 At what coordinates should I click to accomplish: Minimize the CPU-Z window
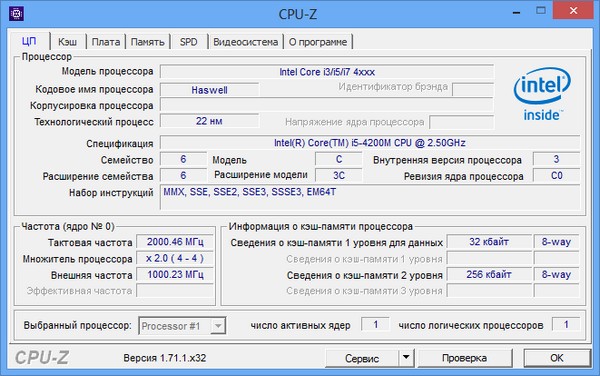click(516, 11)
